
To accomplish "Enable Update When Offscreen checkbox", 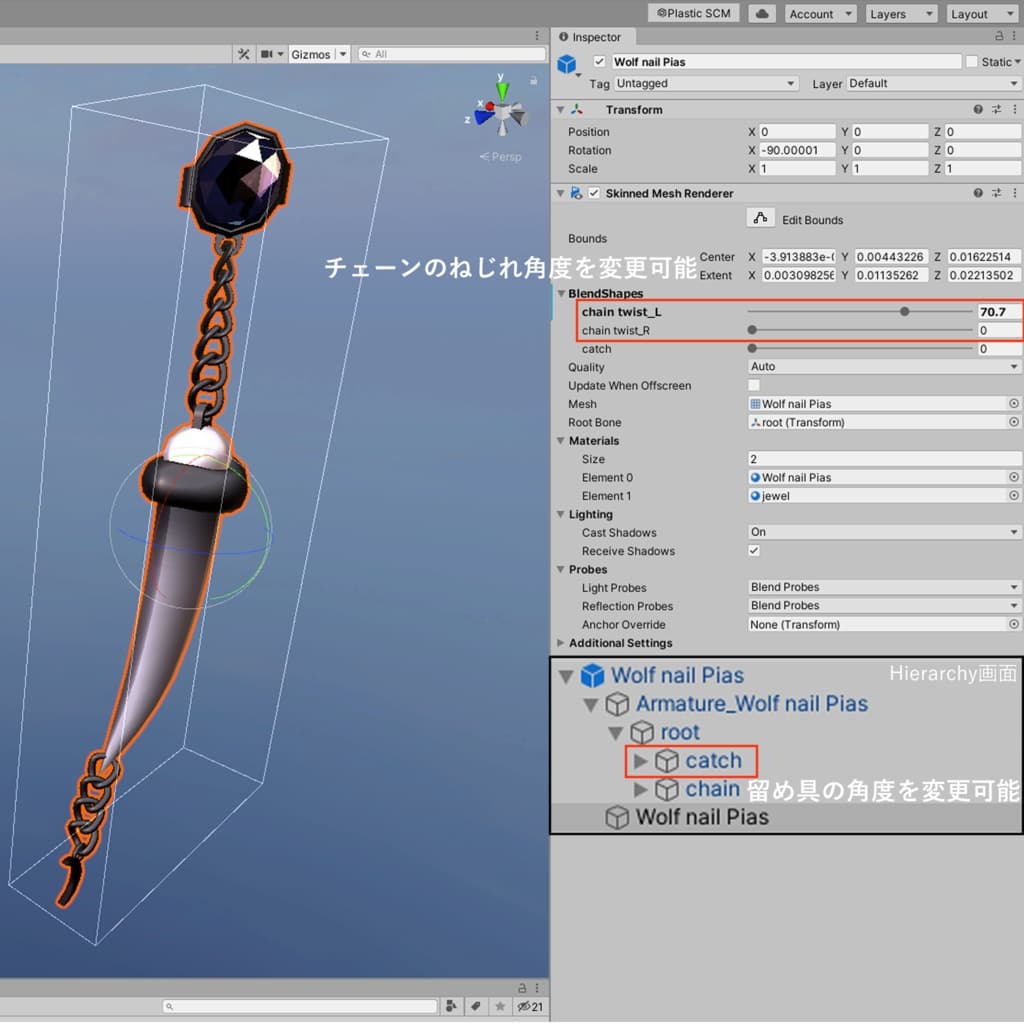I will point(754,386).
